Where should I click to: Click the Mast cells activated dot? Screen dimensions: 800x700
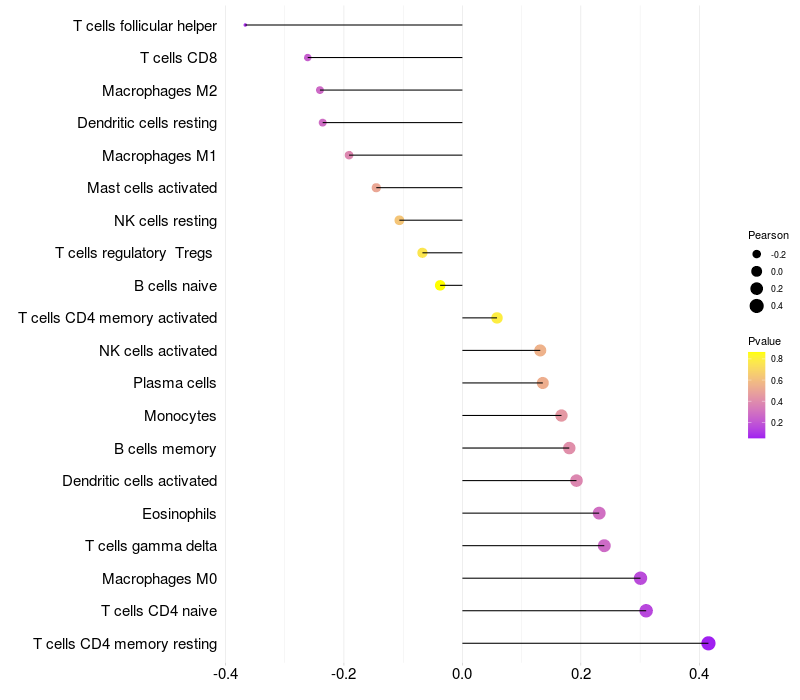tap(376, 188)
